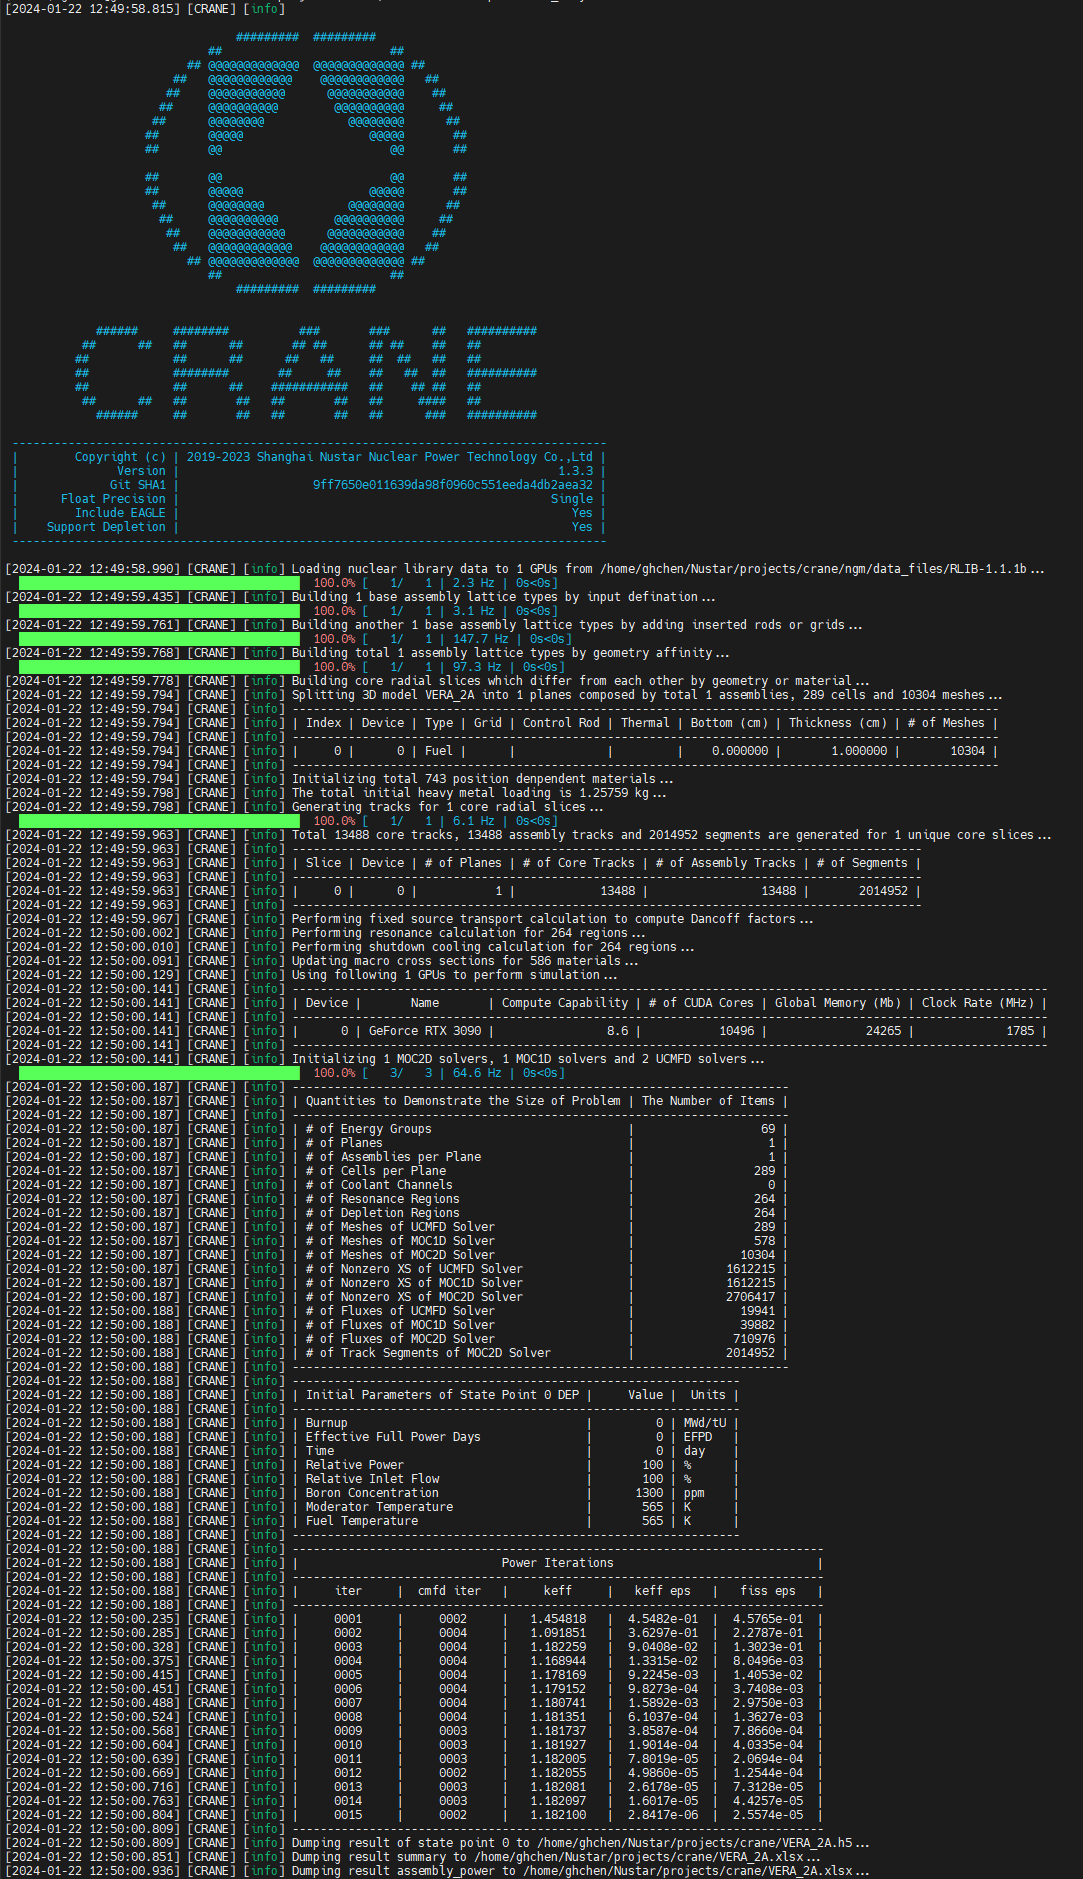Click '# of Nonzero XS of MOC2D Solver'
1083x1879 pixels.
click(541, 1297)
